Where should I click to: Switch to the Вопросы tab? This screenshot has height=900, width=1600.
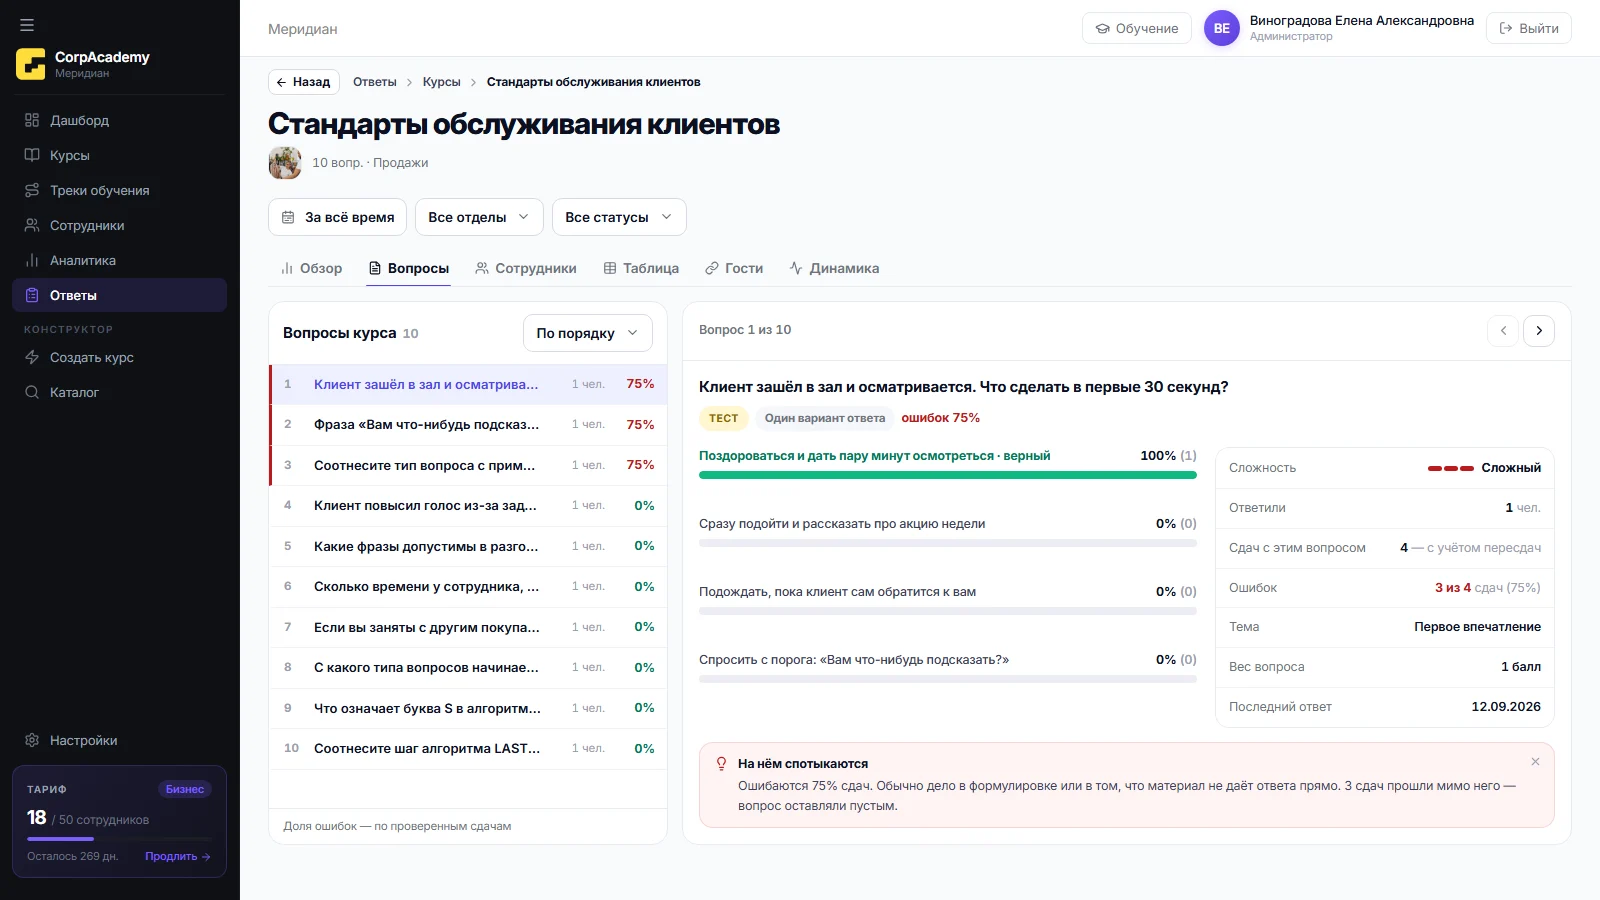click(408, 268)
